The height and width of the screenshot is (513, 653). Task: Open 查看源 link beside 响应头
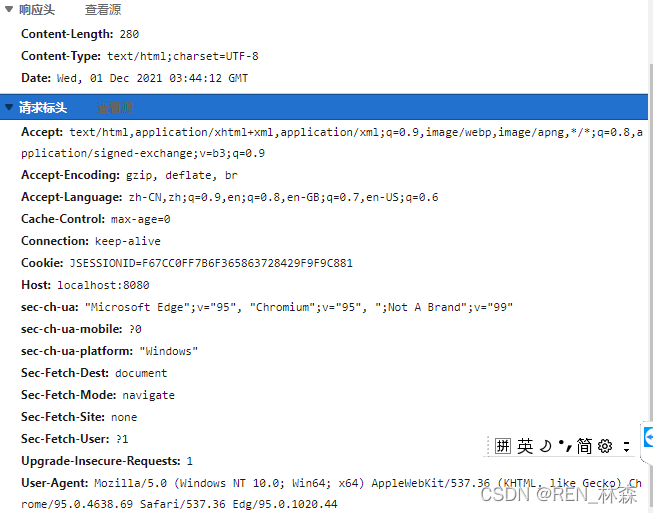[103, 10]
